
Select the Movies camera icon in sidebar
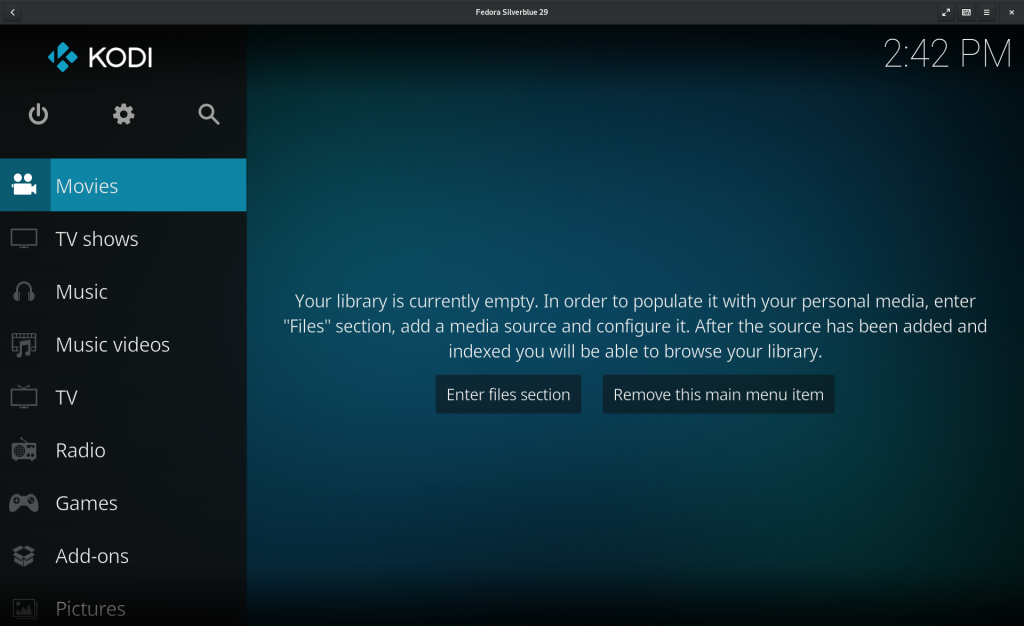[x=24, y=185]
